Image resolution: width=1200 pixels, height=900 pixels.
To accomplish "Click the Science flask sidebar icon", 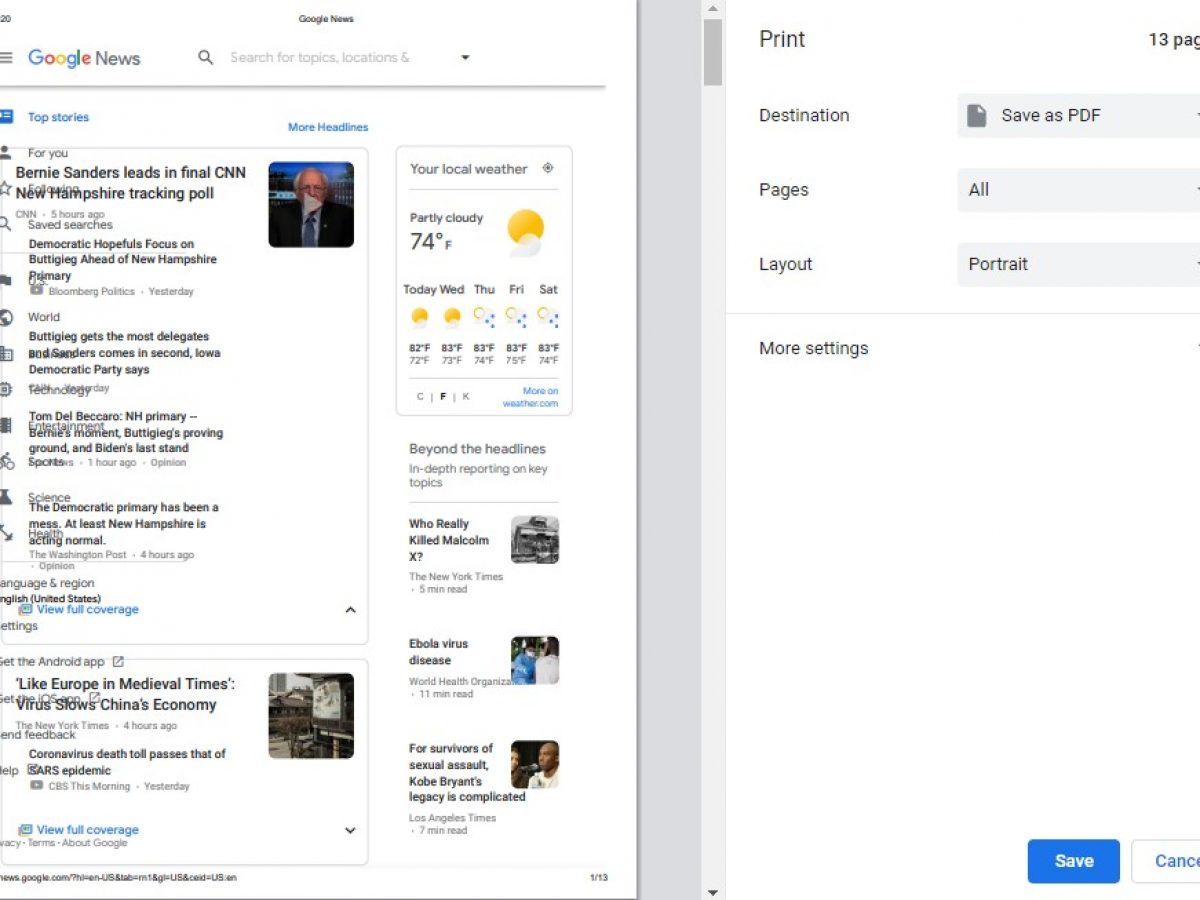I will (x=6, y=497).
